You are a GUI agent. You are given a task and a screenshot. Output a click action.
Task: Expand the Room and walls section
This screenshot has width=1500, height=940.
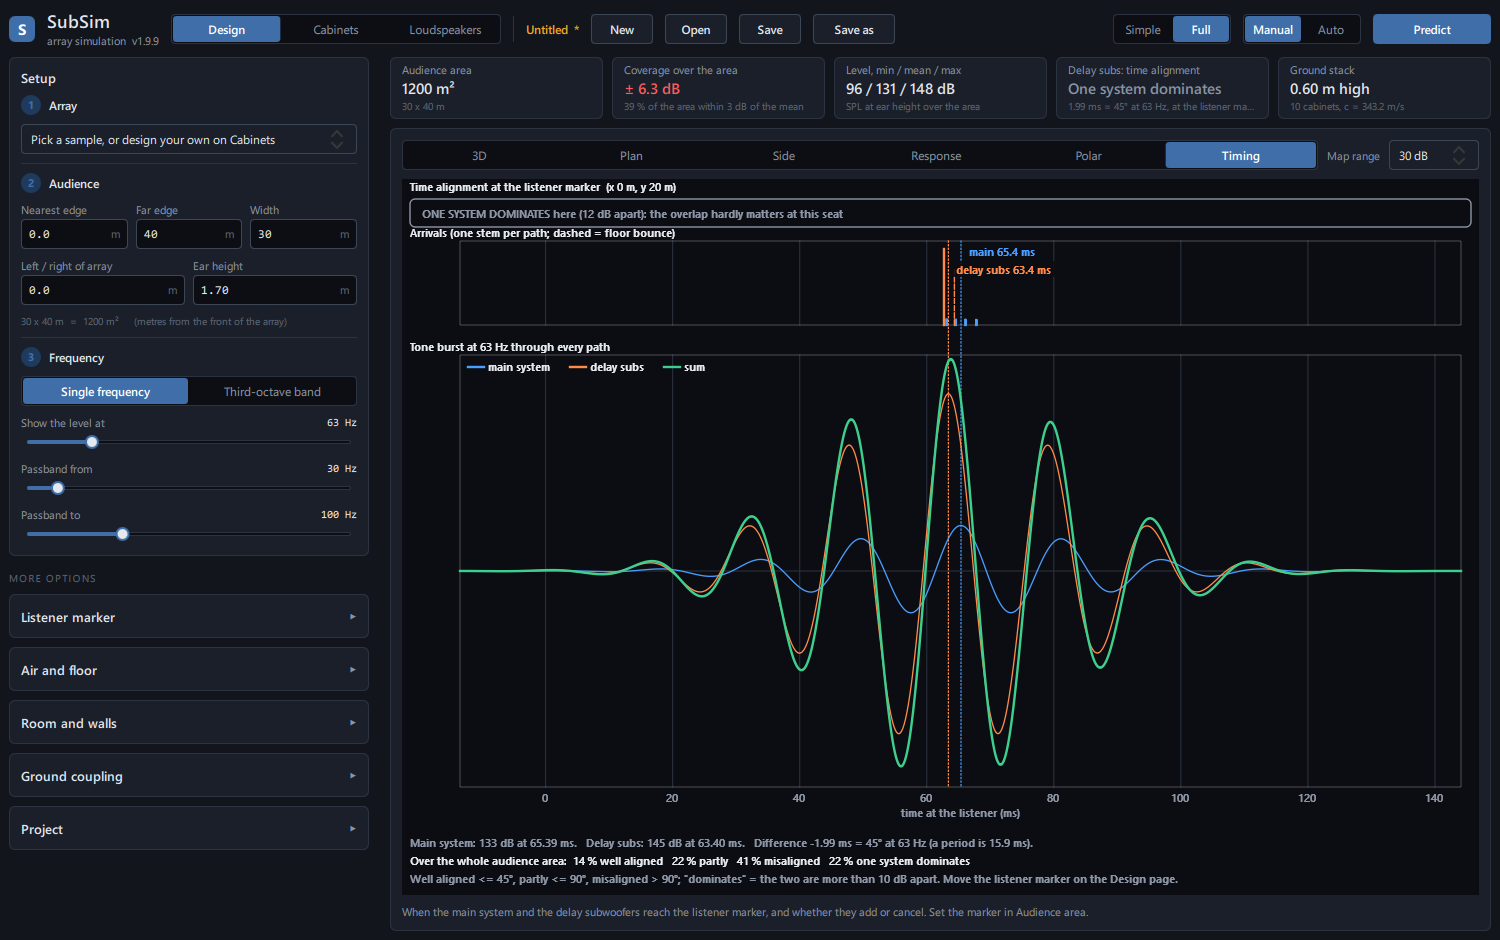point(189,723)
